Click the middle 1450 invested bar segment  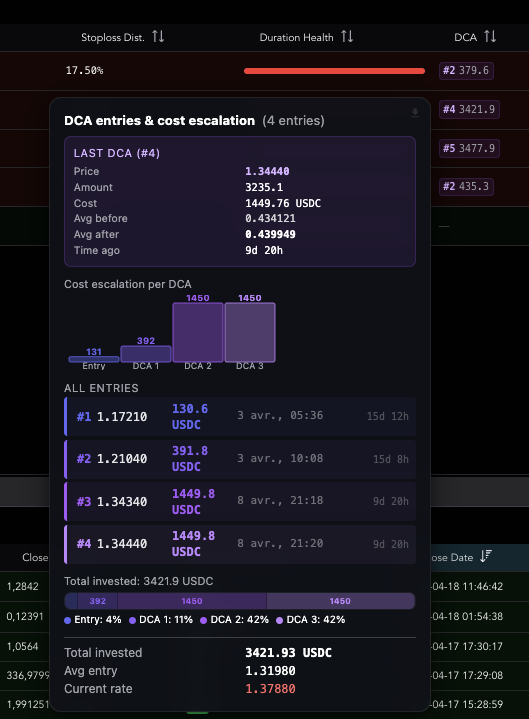pyautogui.click(x=192, y=601)
